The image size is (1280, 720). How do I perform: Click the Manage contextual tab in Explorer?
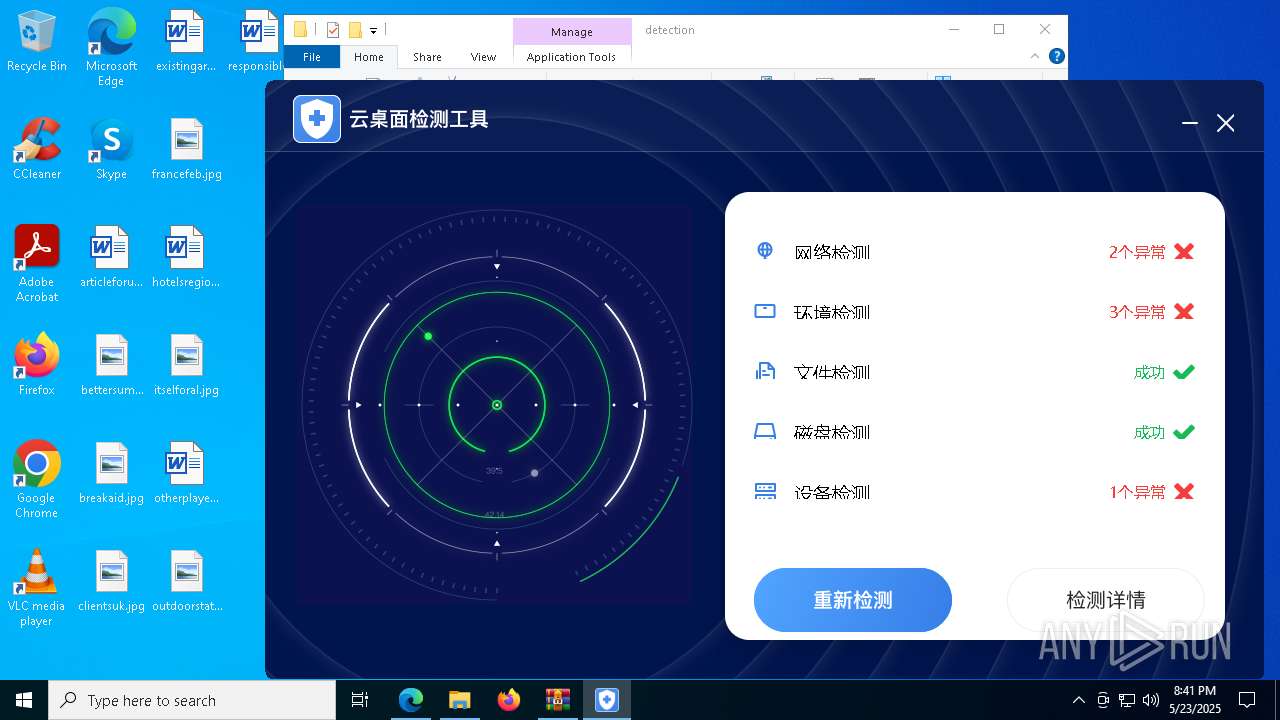(571, 31)
